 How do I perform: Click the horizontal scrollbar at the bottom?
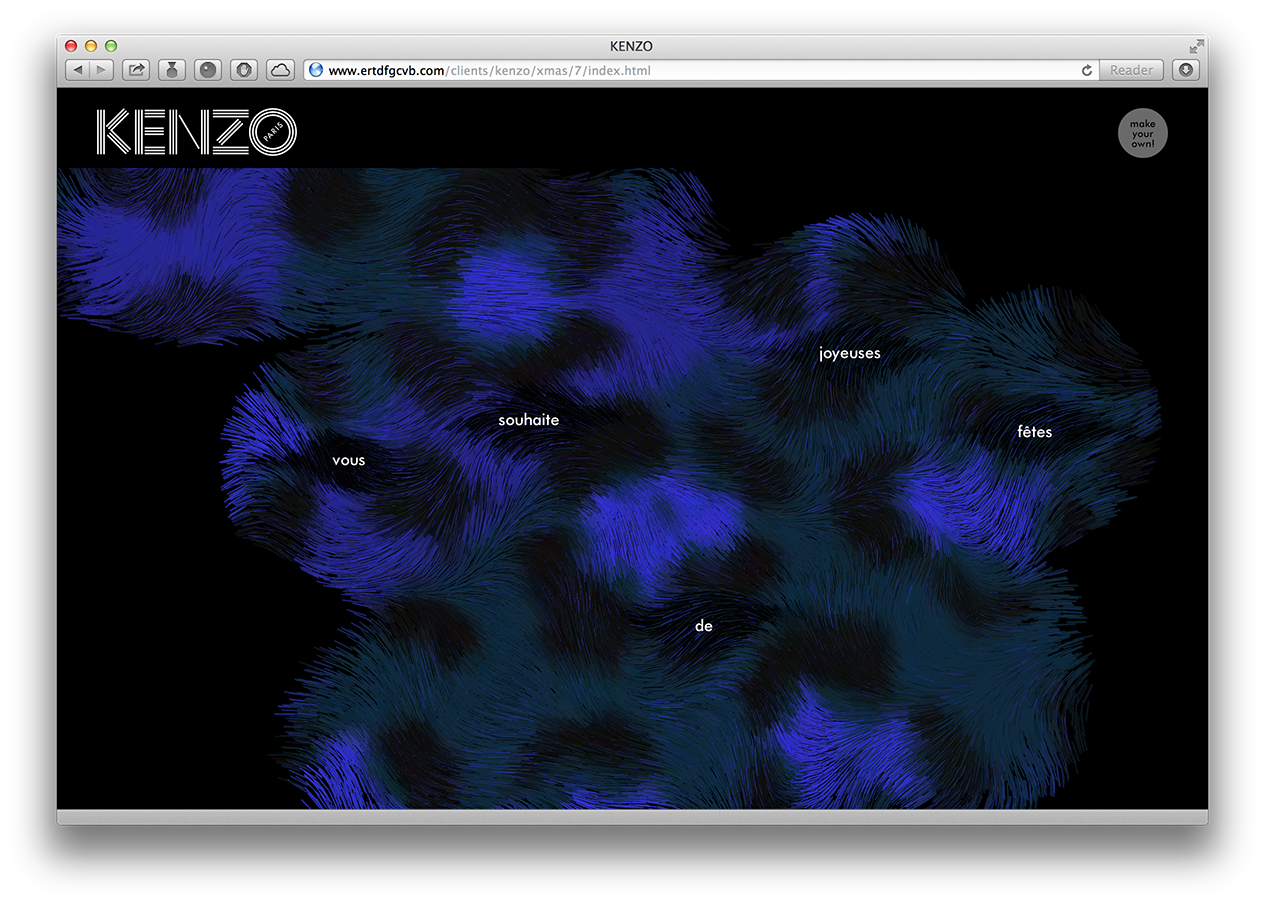pos(632,815)
